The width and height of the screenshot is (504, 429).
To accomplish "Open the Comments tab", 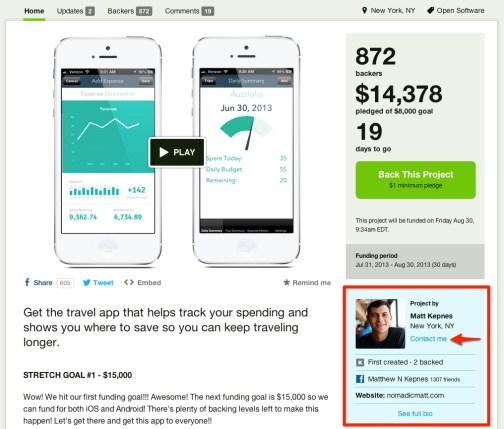I will 189,11.
